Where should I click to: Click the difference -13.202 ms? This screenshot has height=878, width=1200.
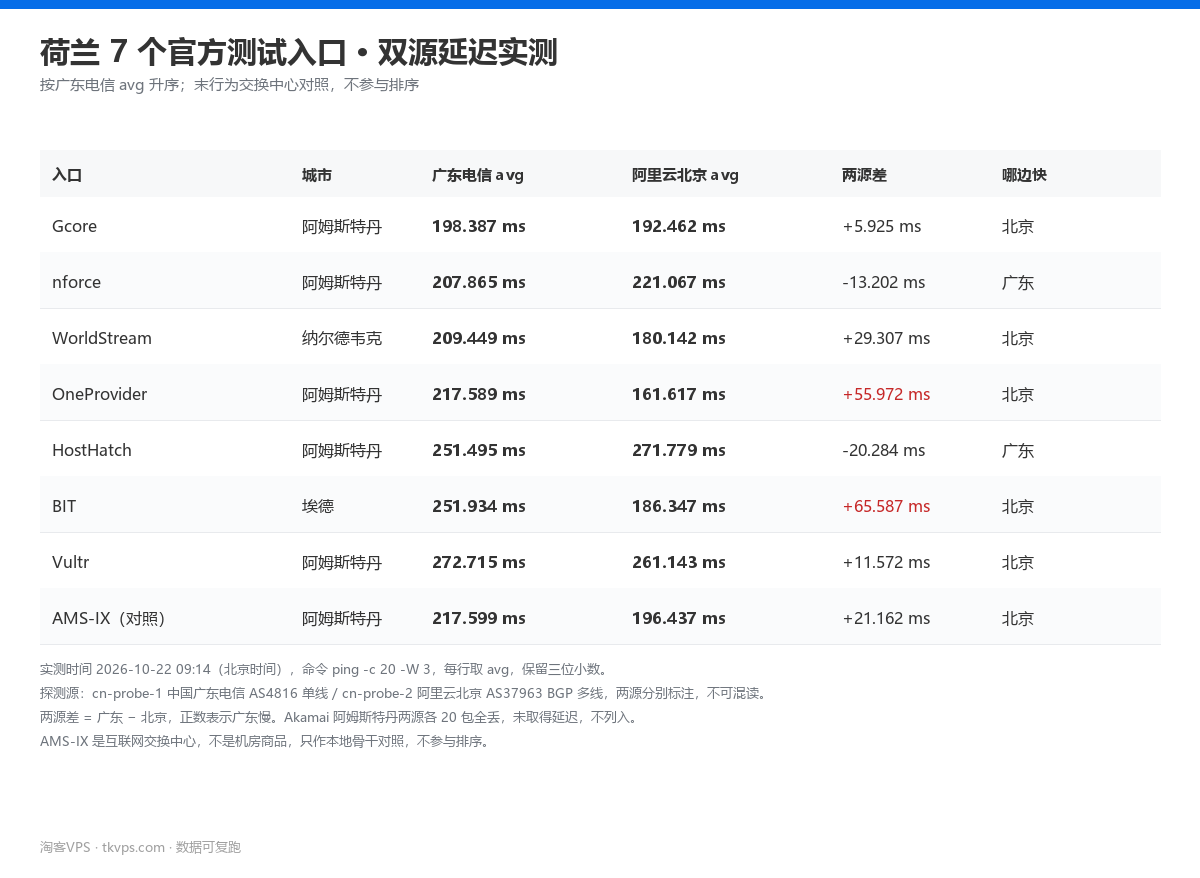point(884,282)
